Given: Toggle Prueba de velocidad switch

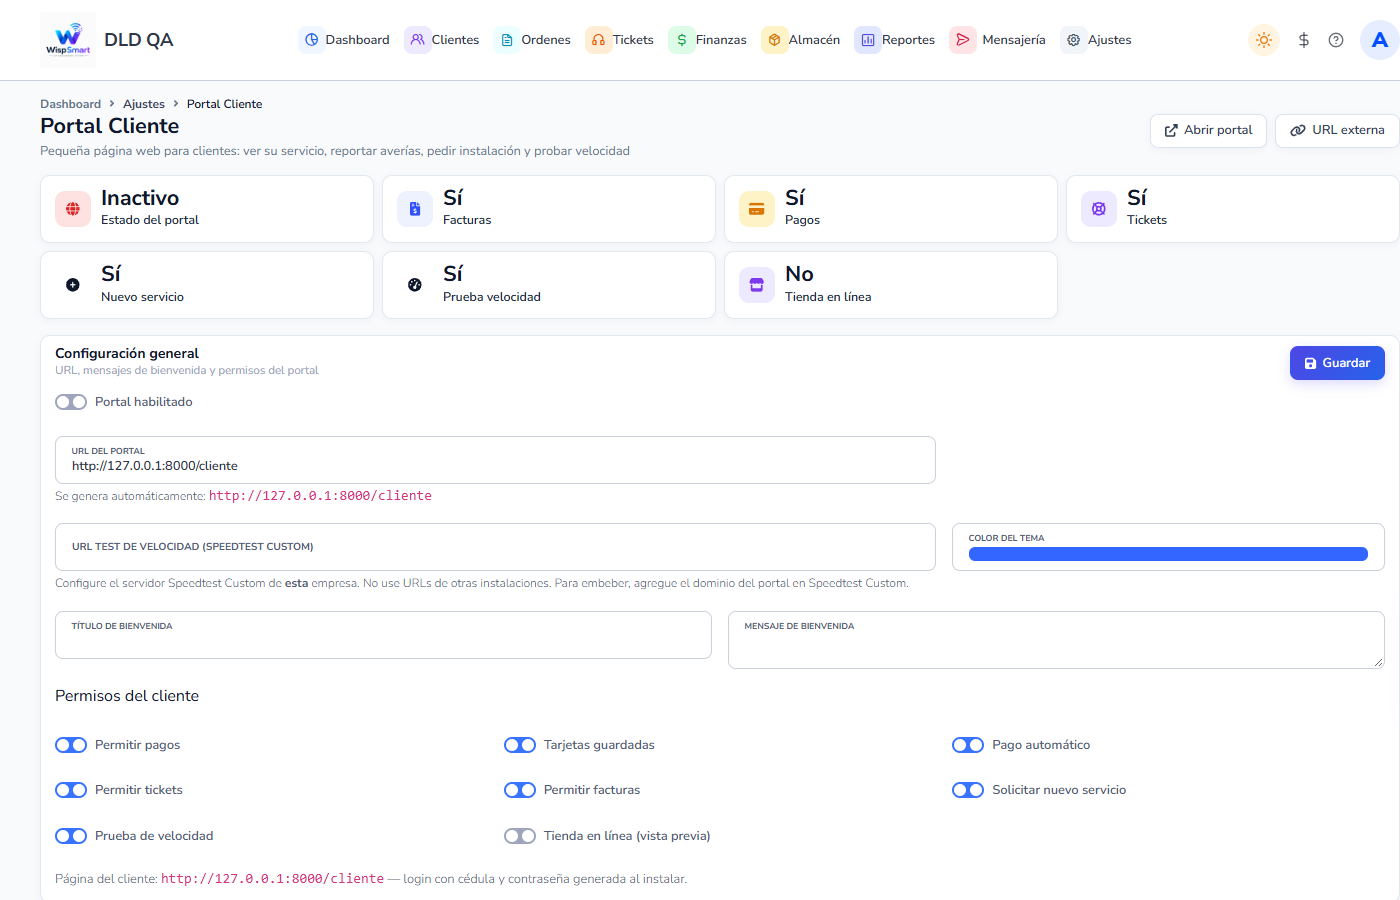Looking at the screenshot, I should [x=71, y=836].
